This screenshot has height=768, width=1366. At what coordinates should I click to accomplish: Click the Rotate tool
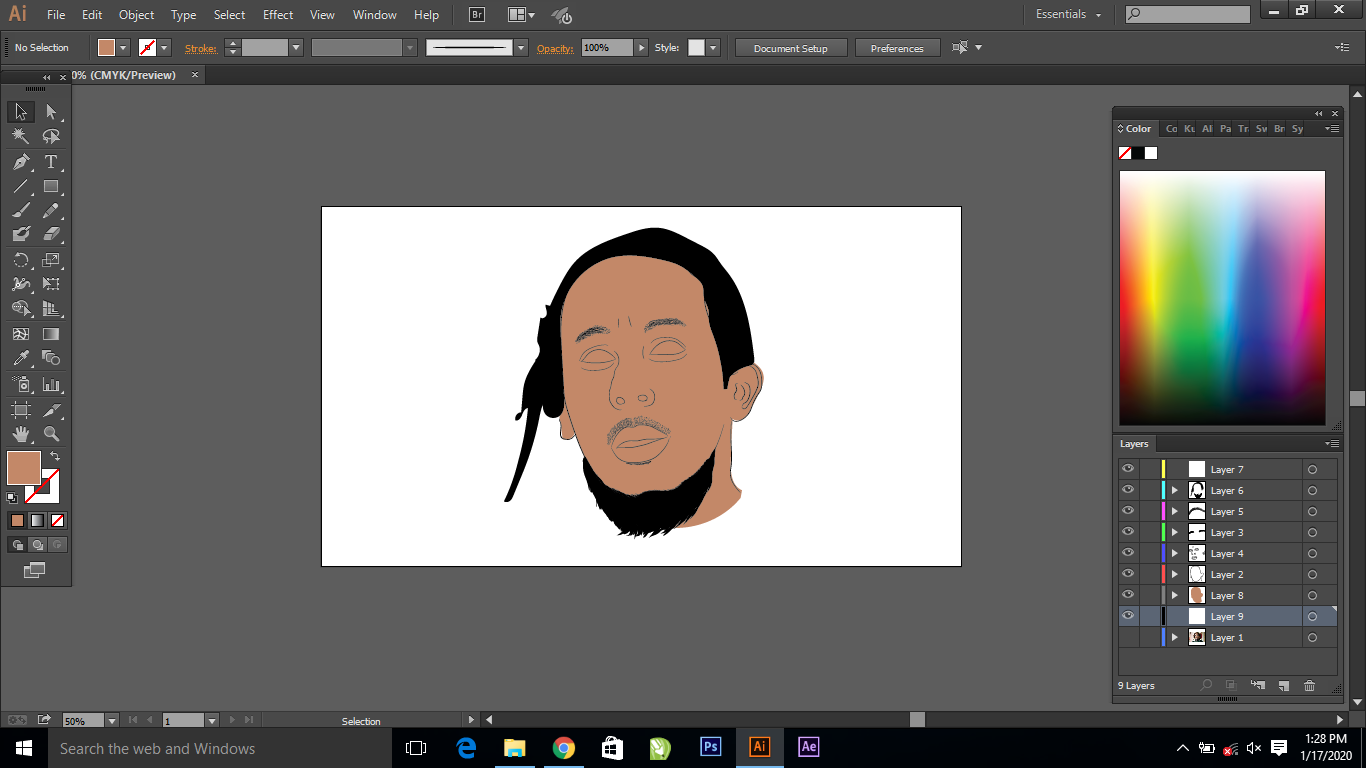(x=21, y=260)
